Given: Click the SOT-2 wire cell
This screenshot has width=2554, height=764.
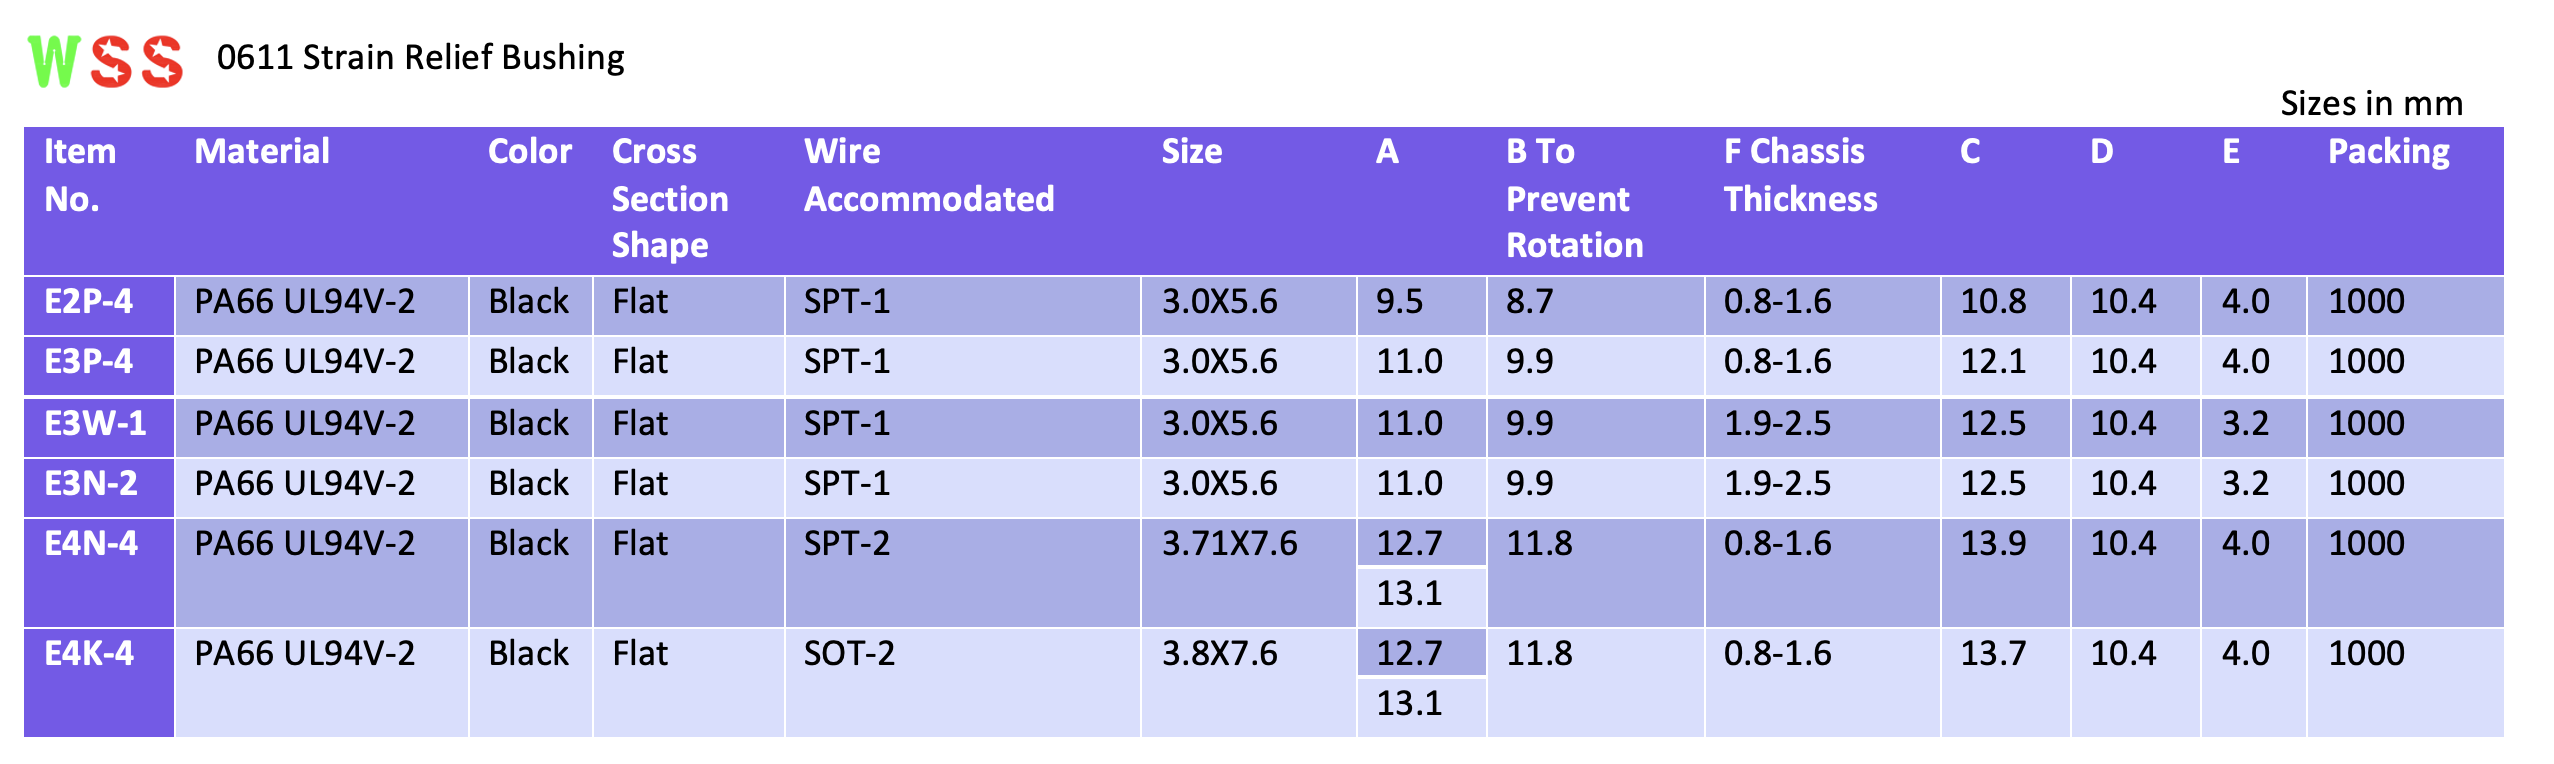Looking at the screenshot, I should coord(849,654).
